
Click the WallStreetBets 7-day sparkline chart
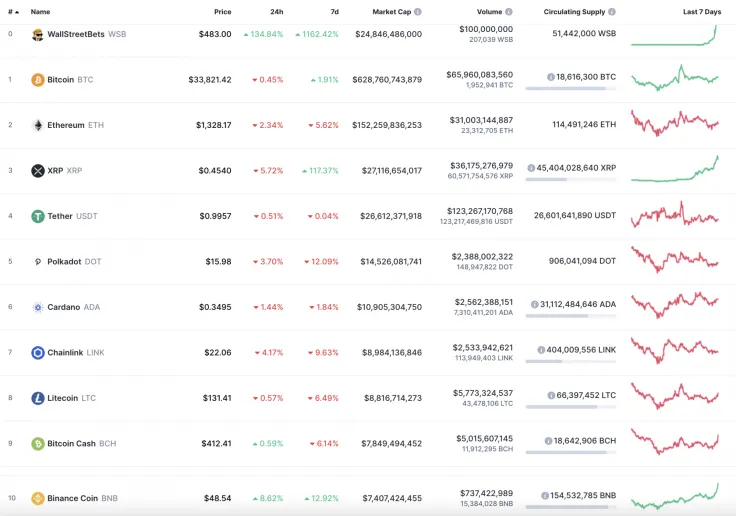(x=674, y=35)
